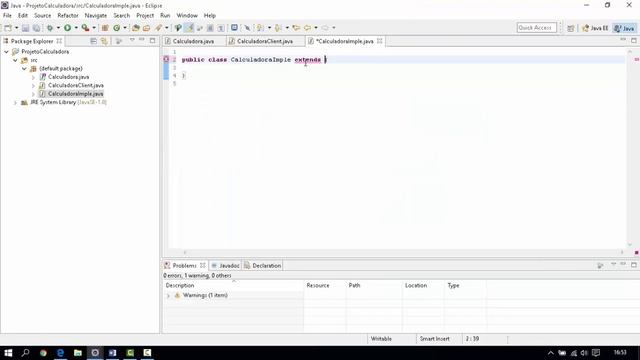Image resolution: width=640 pixels, height=360 pixels.
Task: Open the Window menu
Action: click(x=187, y=16)
